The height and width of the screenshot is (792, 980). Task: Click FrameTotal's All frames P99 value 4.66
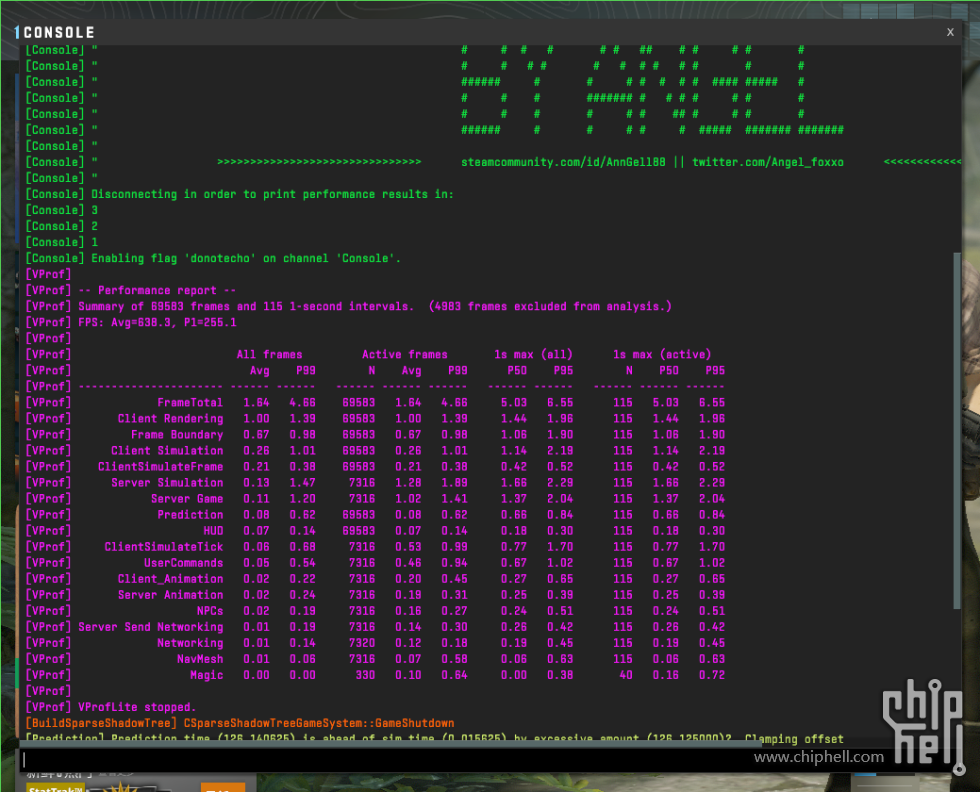(302, 403)
